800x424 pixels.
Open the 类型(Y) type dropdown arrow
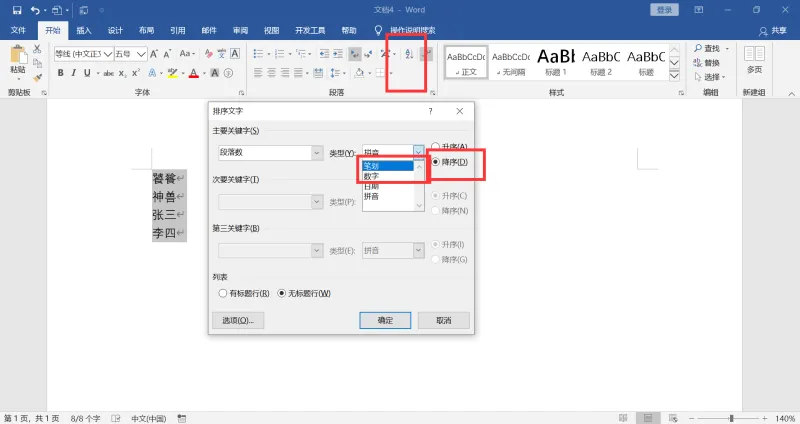(x=418, y=152)
